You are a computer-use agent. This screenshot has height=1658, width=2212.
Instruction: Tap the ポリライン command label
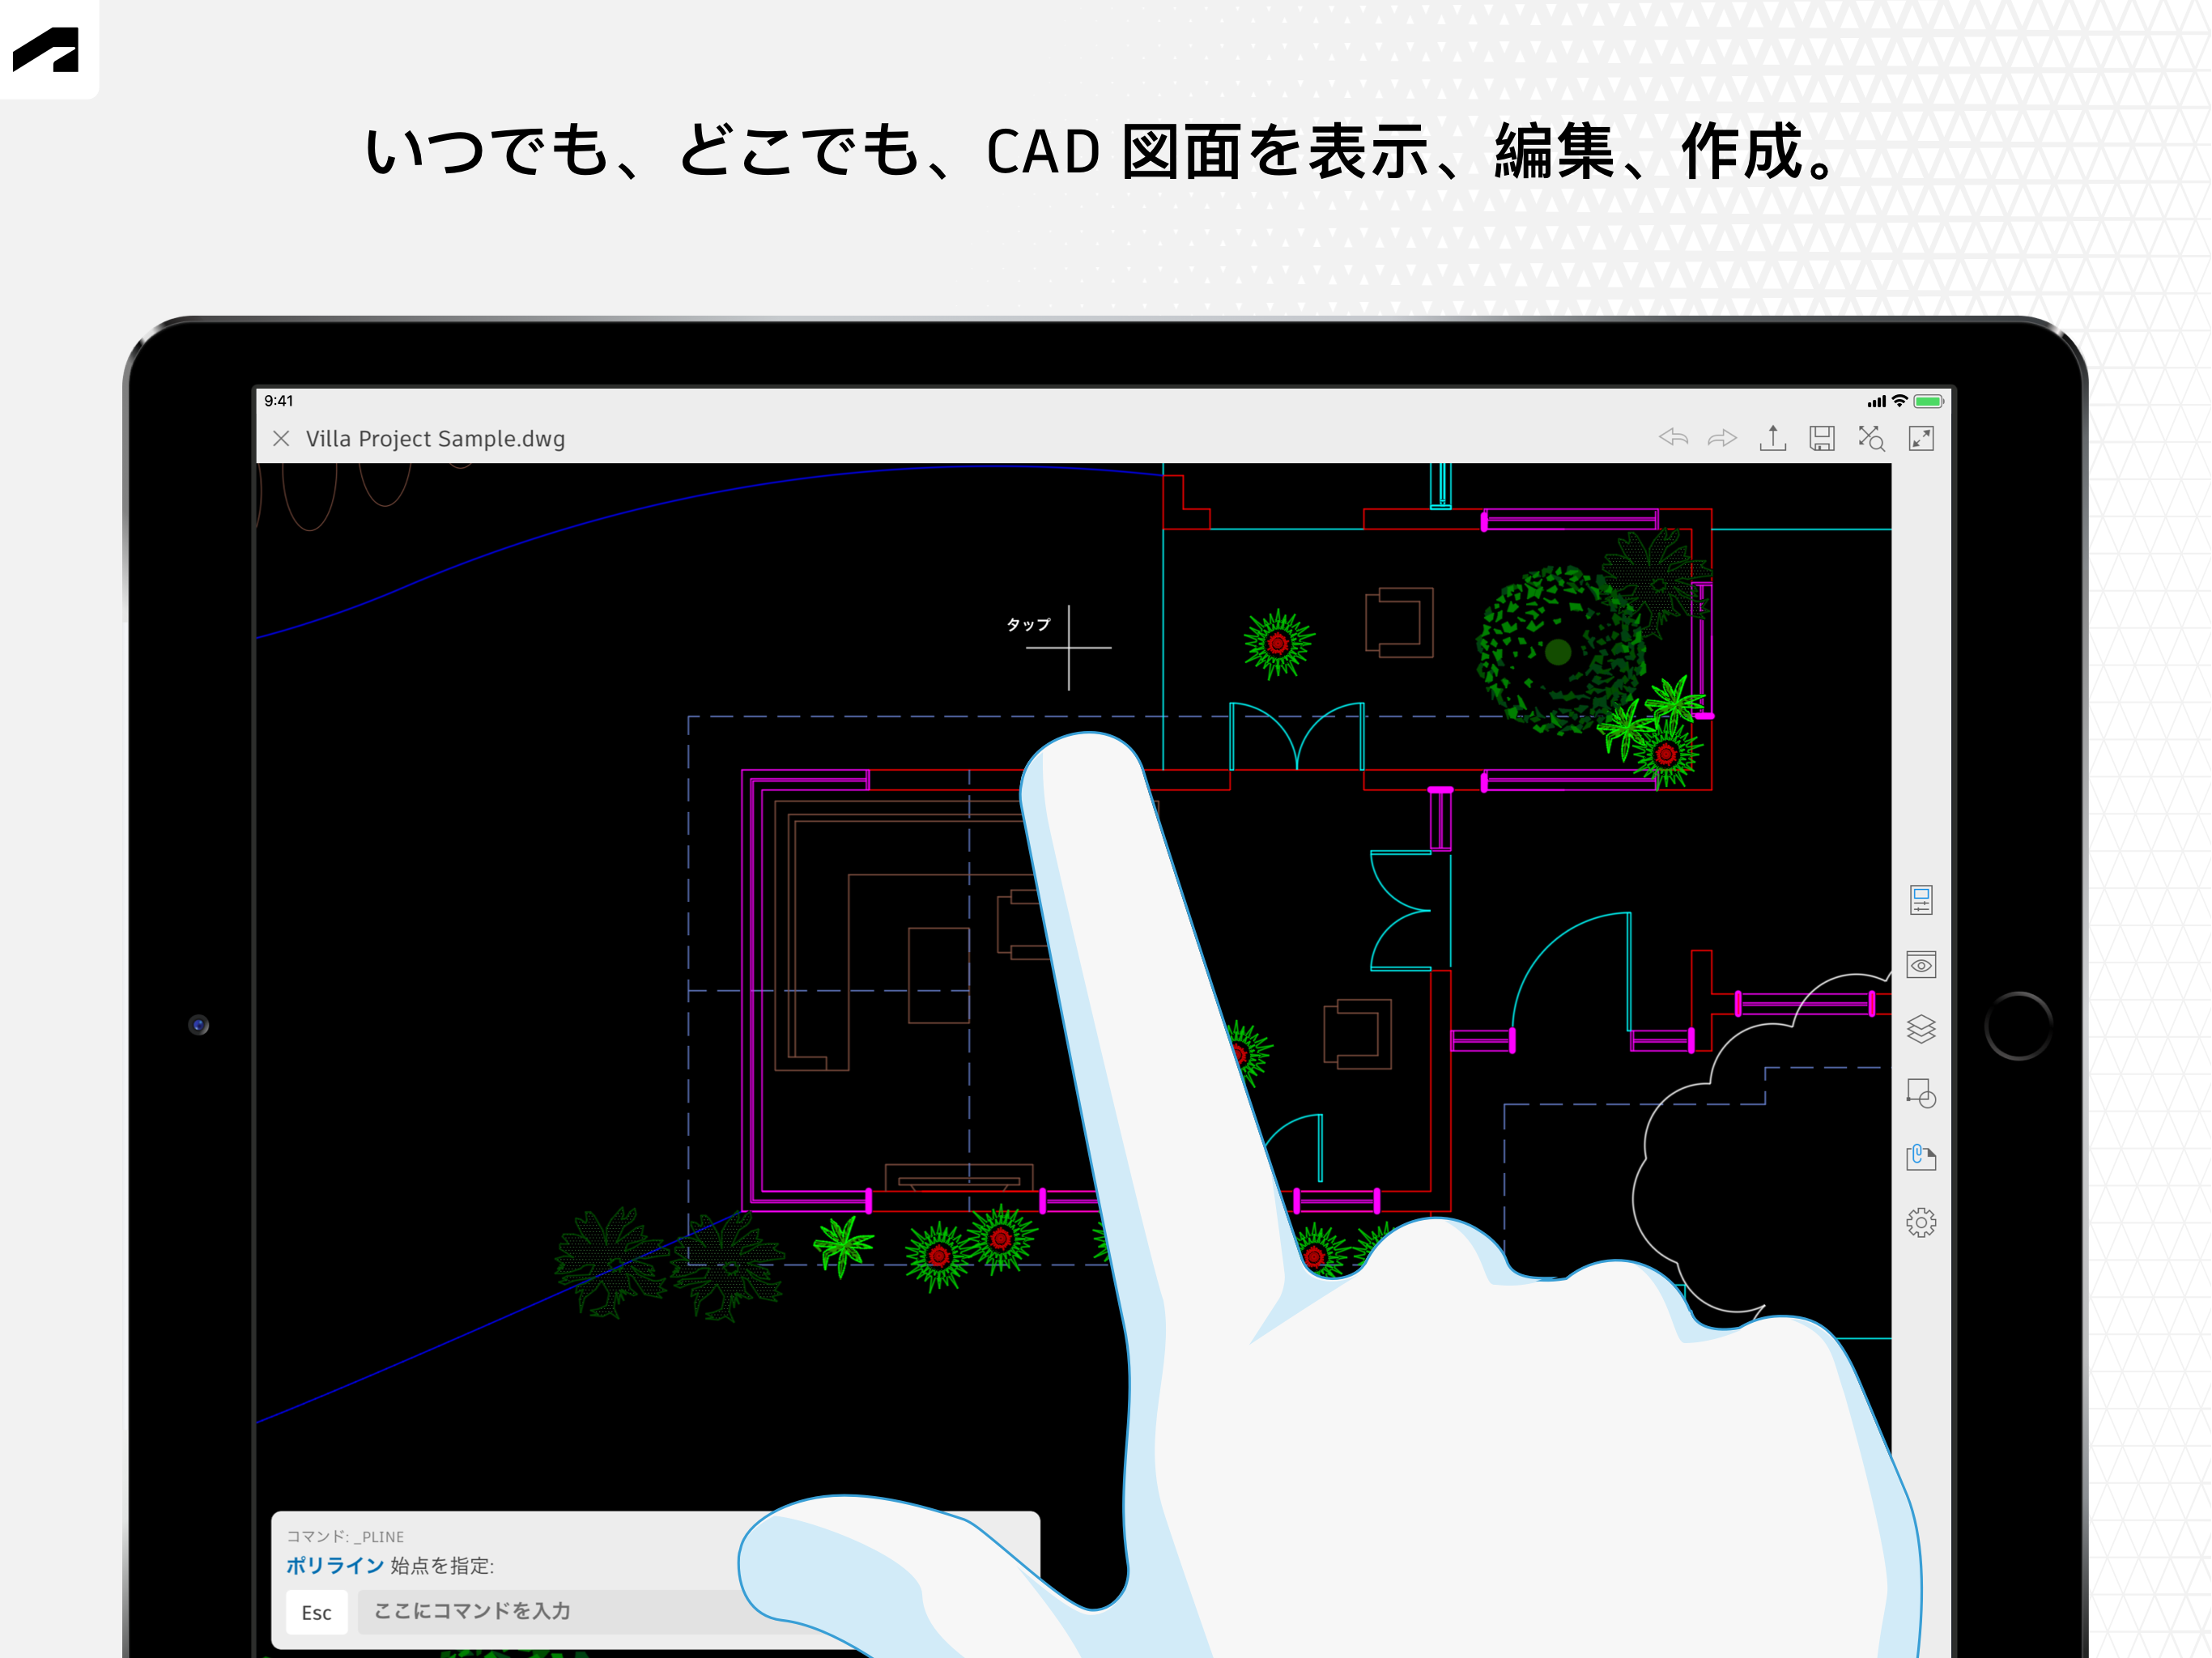pyautogui.click(x=335, y=1565)
